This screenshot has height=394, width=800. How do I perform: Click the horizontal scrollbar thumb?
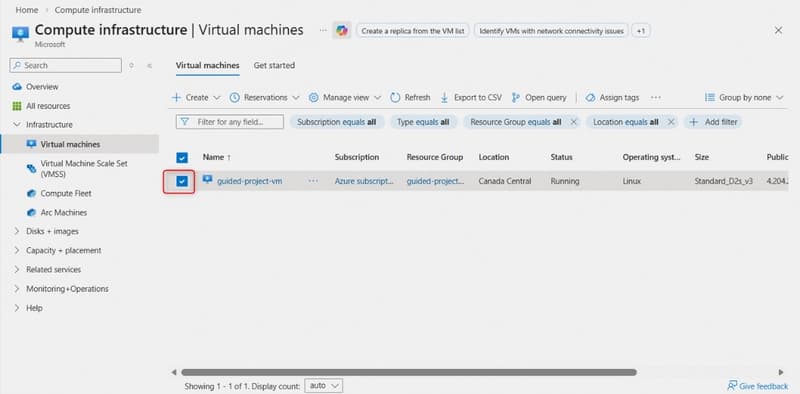[x=409, y=372]
